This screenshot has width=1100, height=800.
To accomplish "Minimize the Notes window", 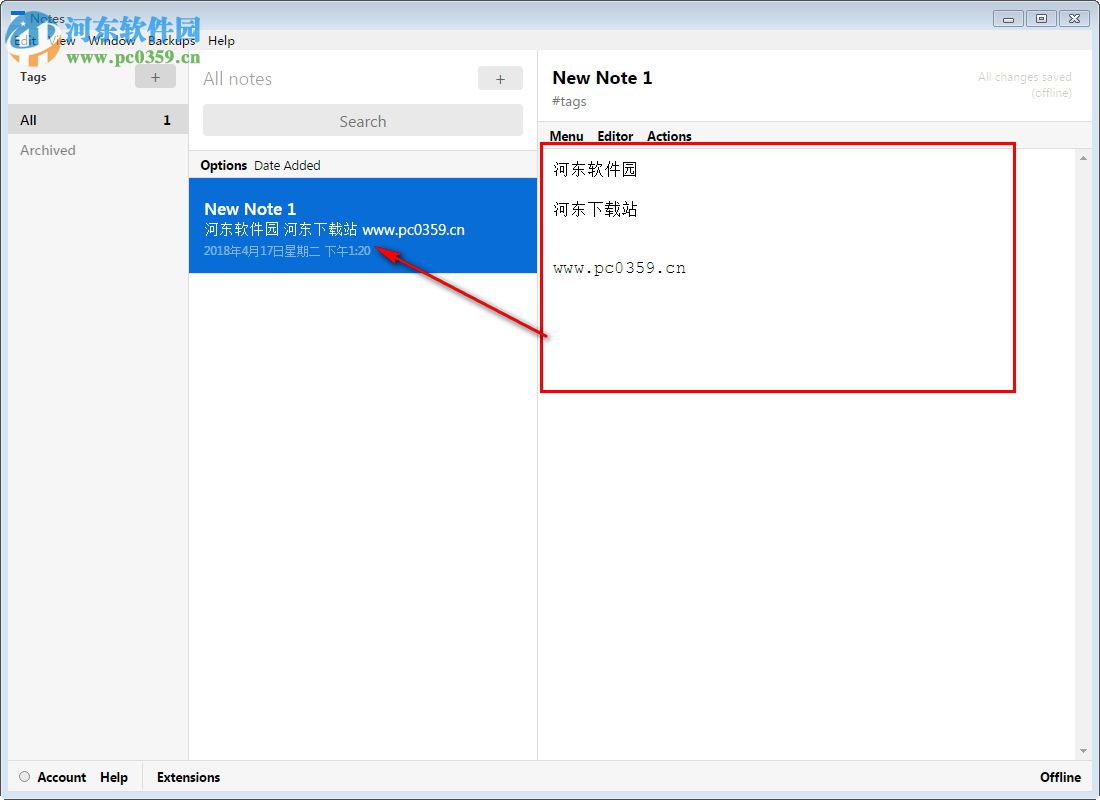I will click(x=1008, y=19).
